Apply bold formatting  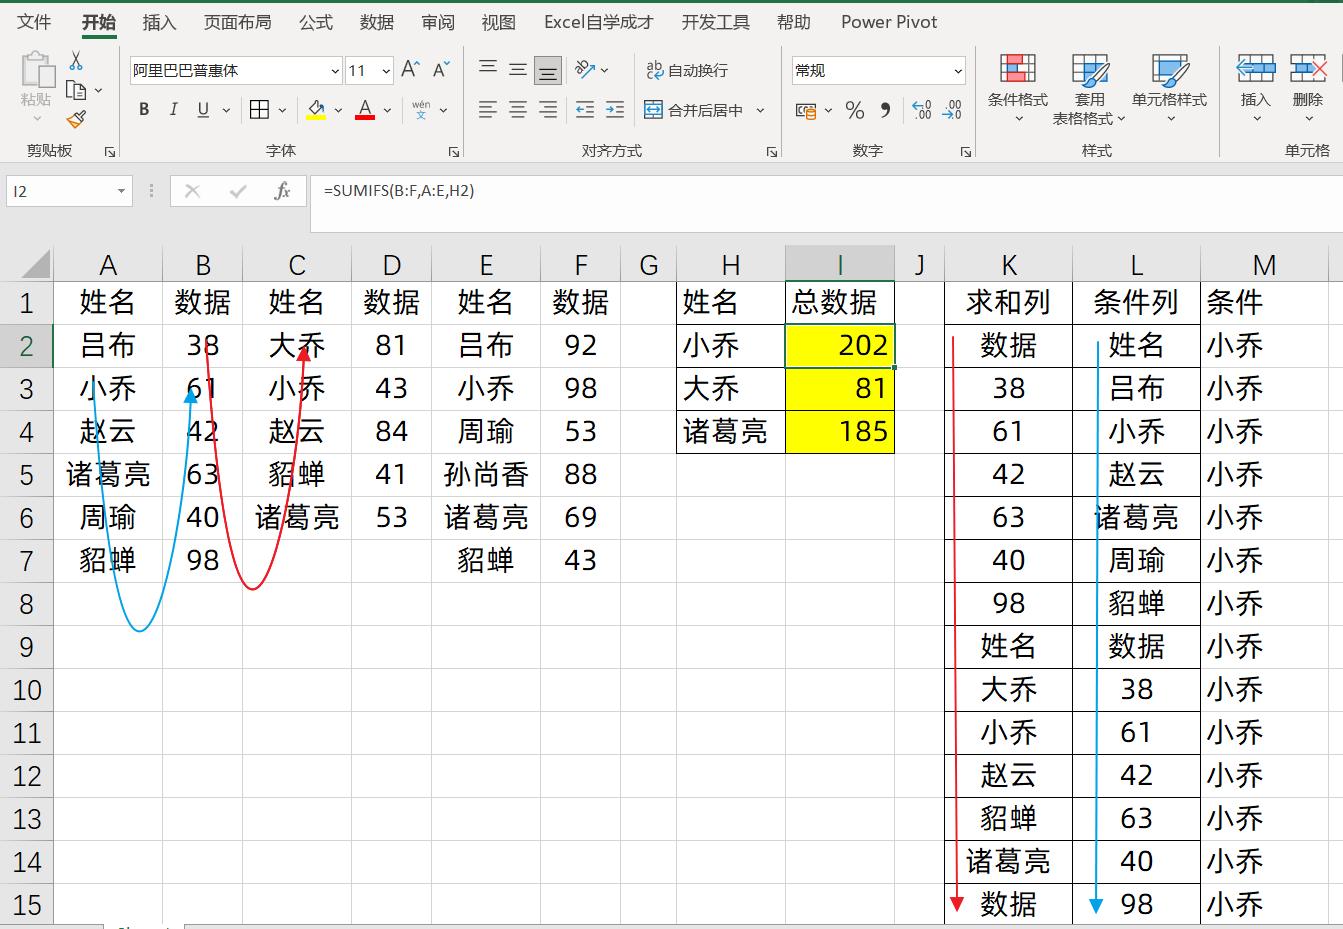point(143,110)
